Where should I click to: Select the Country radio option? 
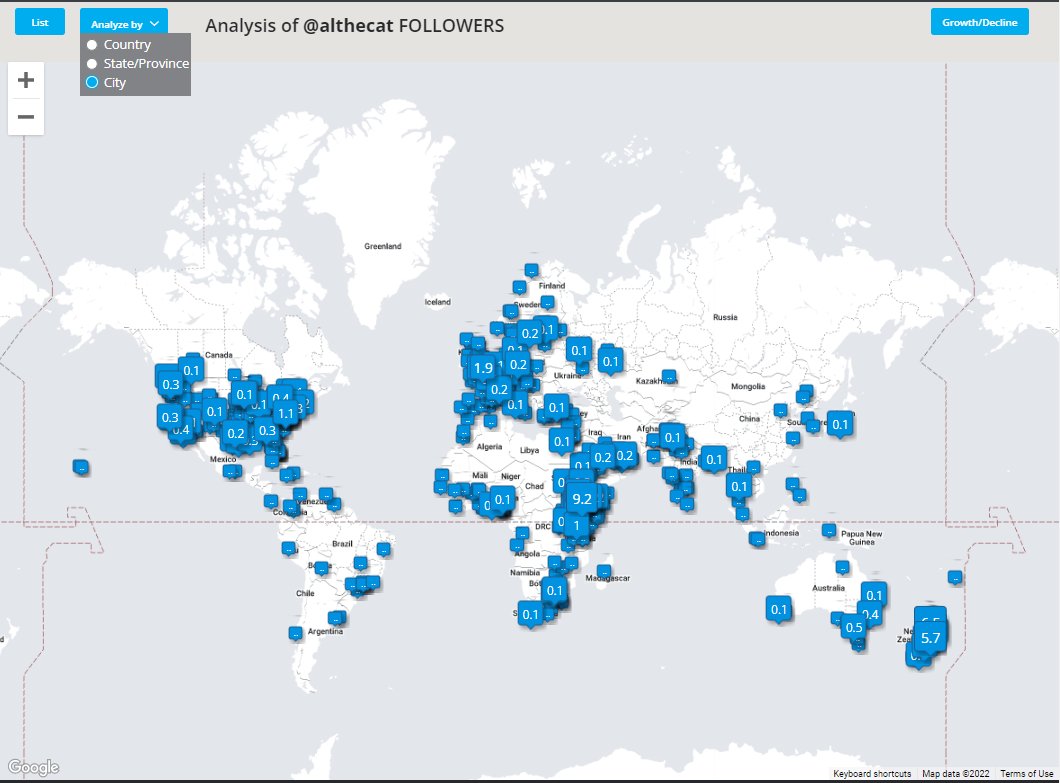(x=92, y=45)
